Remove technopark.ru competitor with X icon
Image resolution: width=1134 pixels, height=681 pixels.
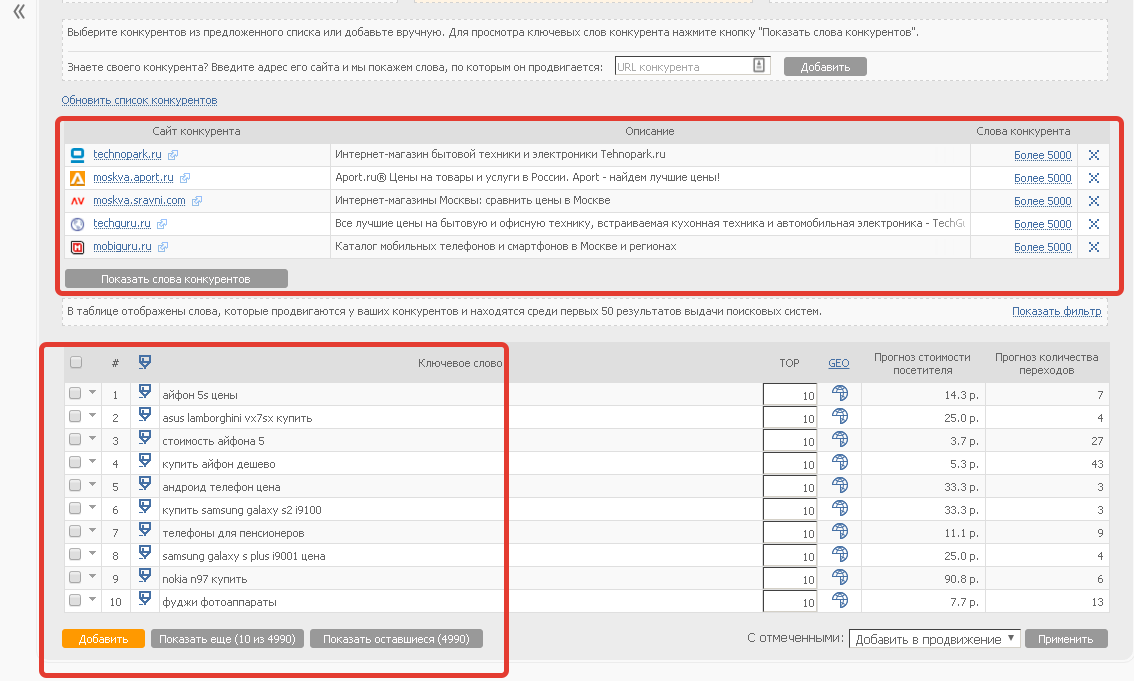point(1093,155)
